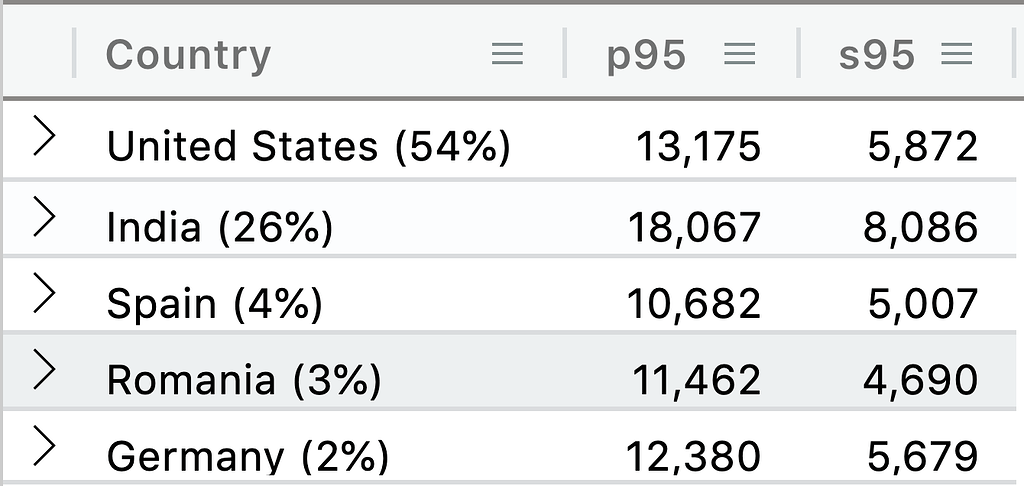Click the s95 value 4,690 for Romania
This screenshot has width=1024, height=486.
(x=920, y=381)
